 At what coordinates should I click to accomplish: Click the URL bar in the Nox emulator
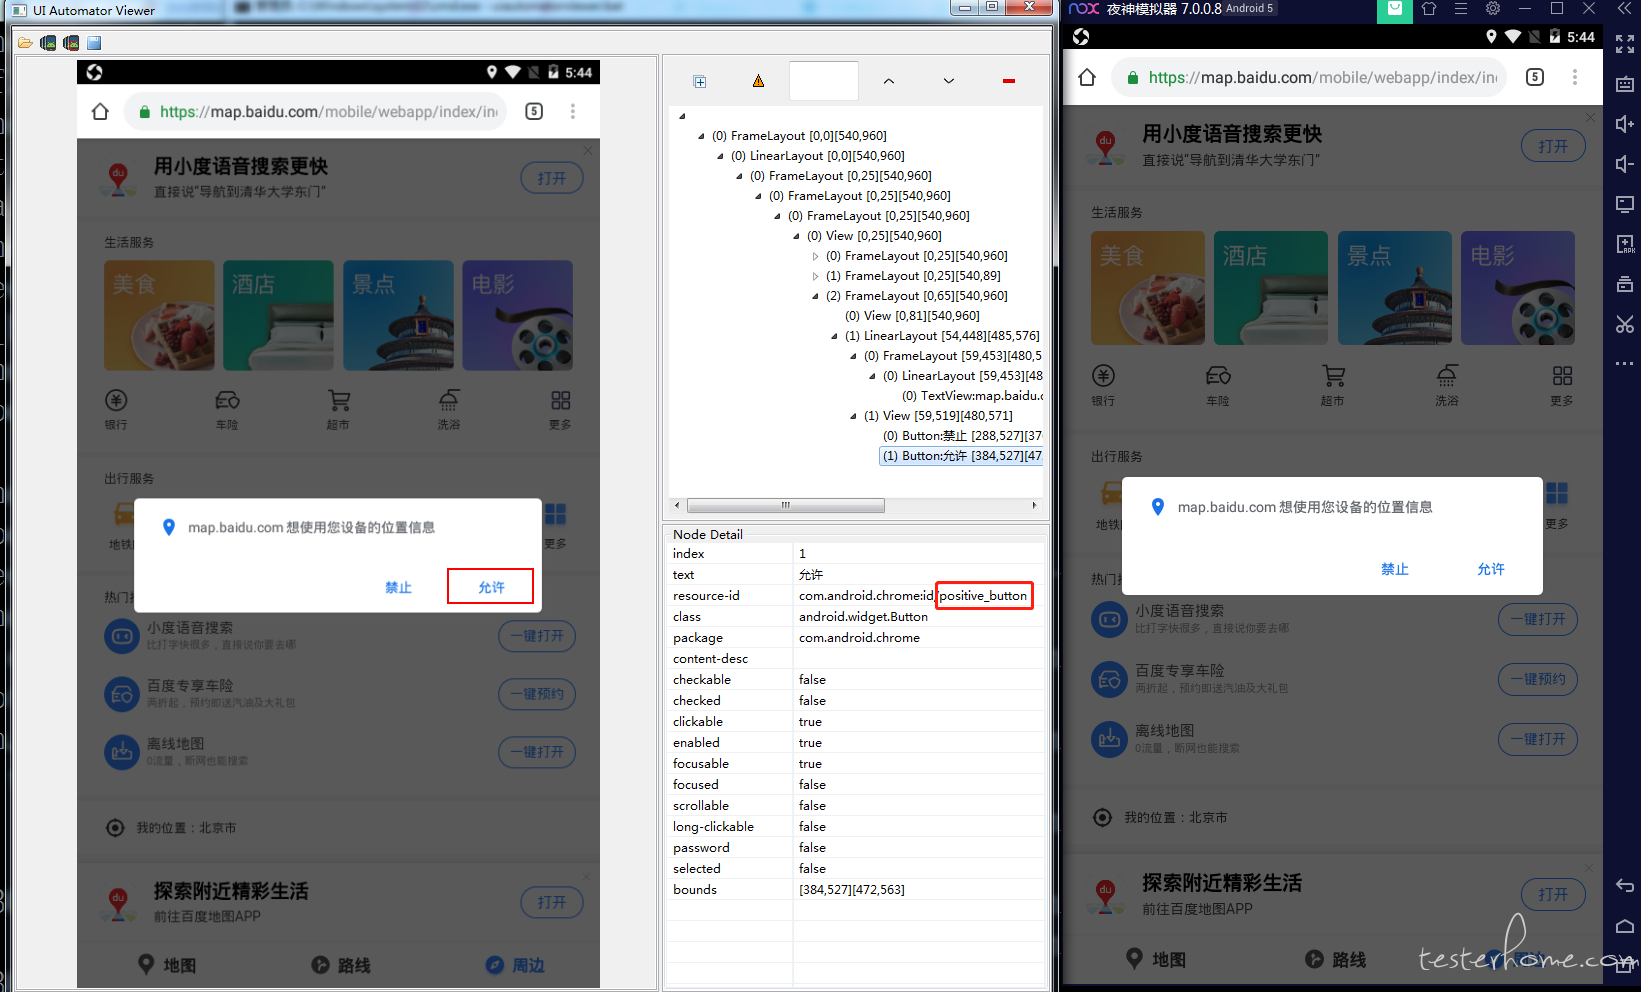point(1309,77)
